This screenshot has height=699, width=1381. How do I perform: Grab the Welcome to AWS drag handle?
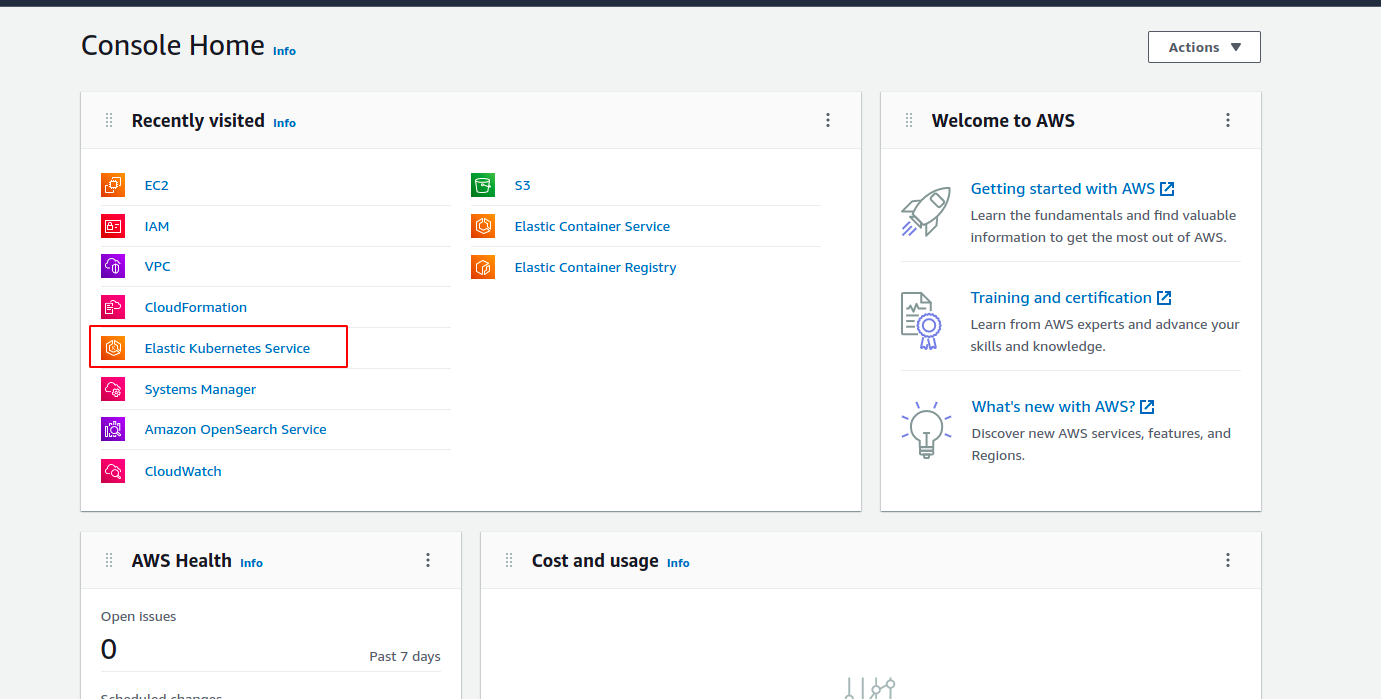coord(909,120)
